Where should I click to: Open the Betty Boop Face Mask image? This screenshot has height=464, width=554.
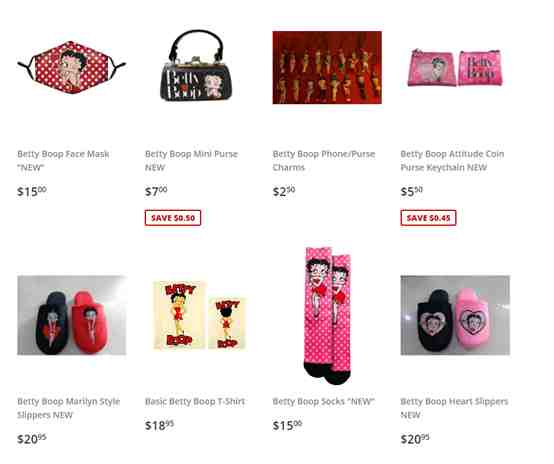pos(72,67)
